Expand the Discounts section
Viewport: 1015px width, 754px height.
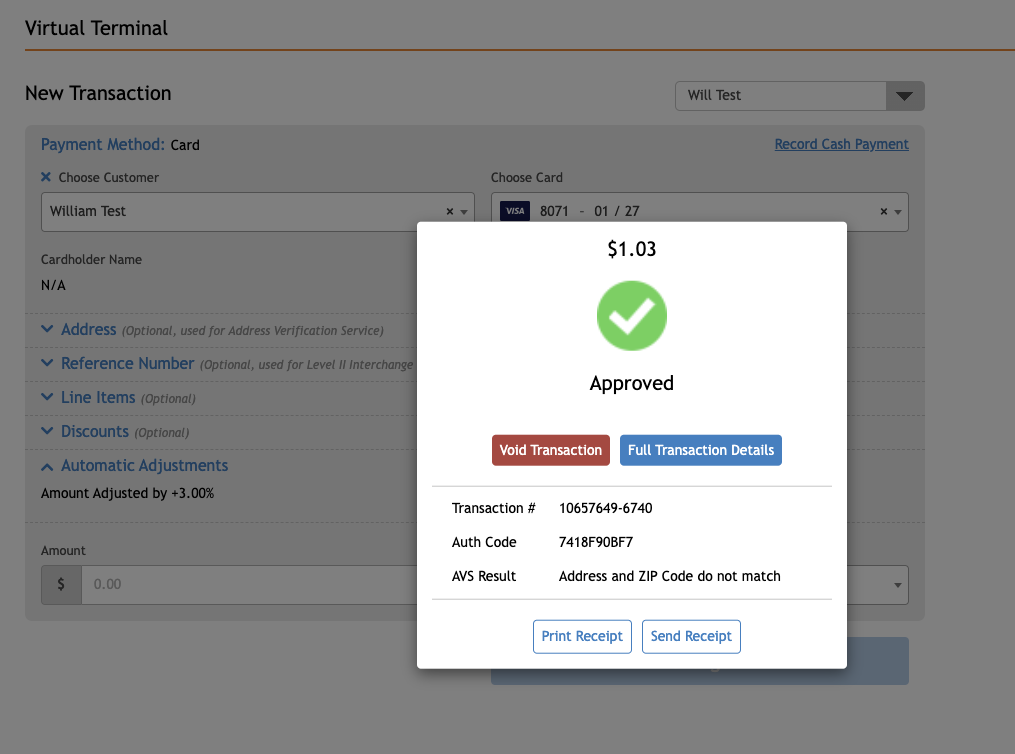[x=94, y=432]
